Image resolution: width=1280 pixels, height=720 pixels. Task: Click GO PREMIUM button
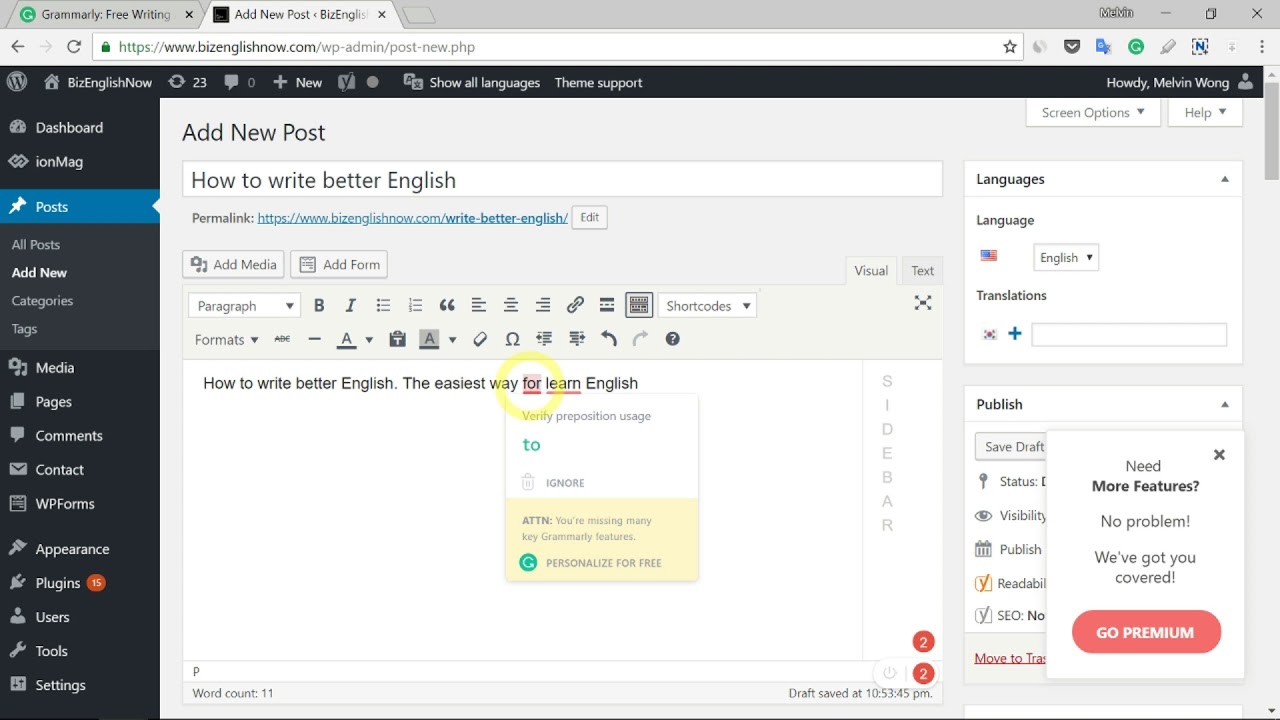click(x=1146, y=632)
